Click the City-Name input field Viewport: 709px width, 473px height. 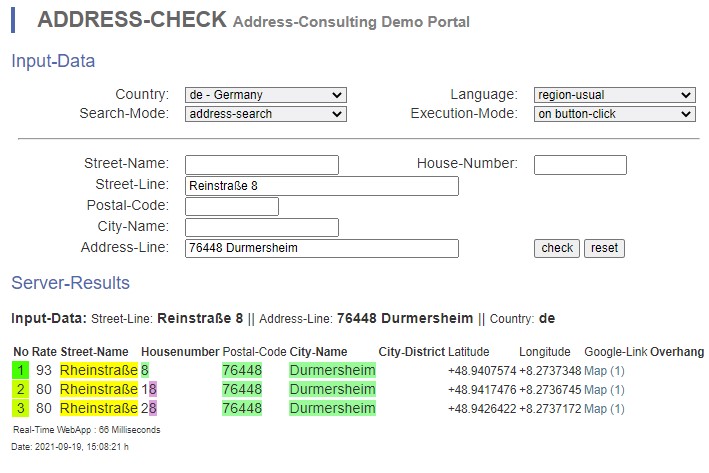tap(262, 228)
